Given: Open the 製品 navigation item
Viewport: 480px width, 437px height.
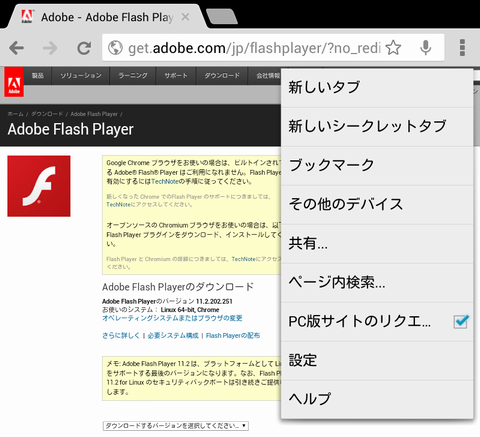Looking at the screenshot, I should click(38, 76).
